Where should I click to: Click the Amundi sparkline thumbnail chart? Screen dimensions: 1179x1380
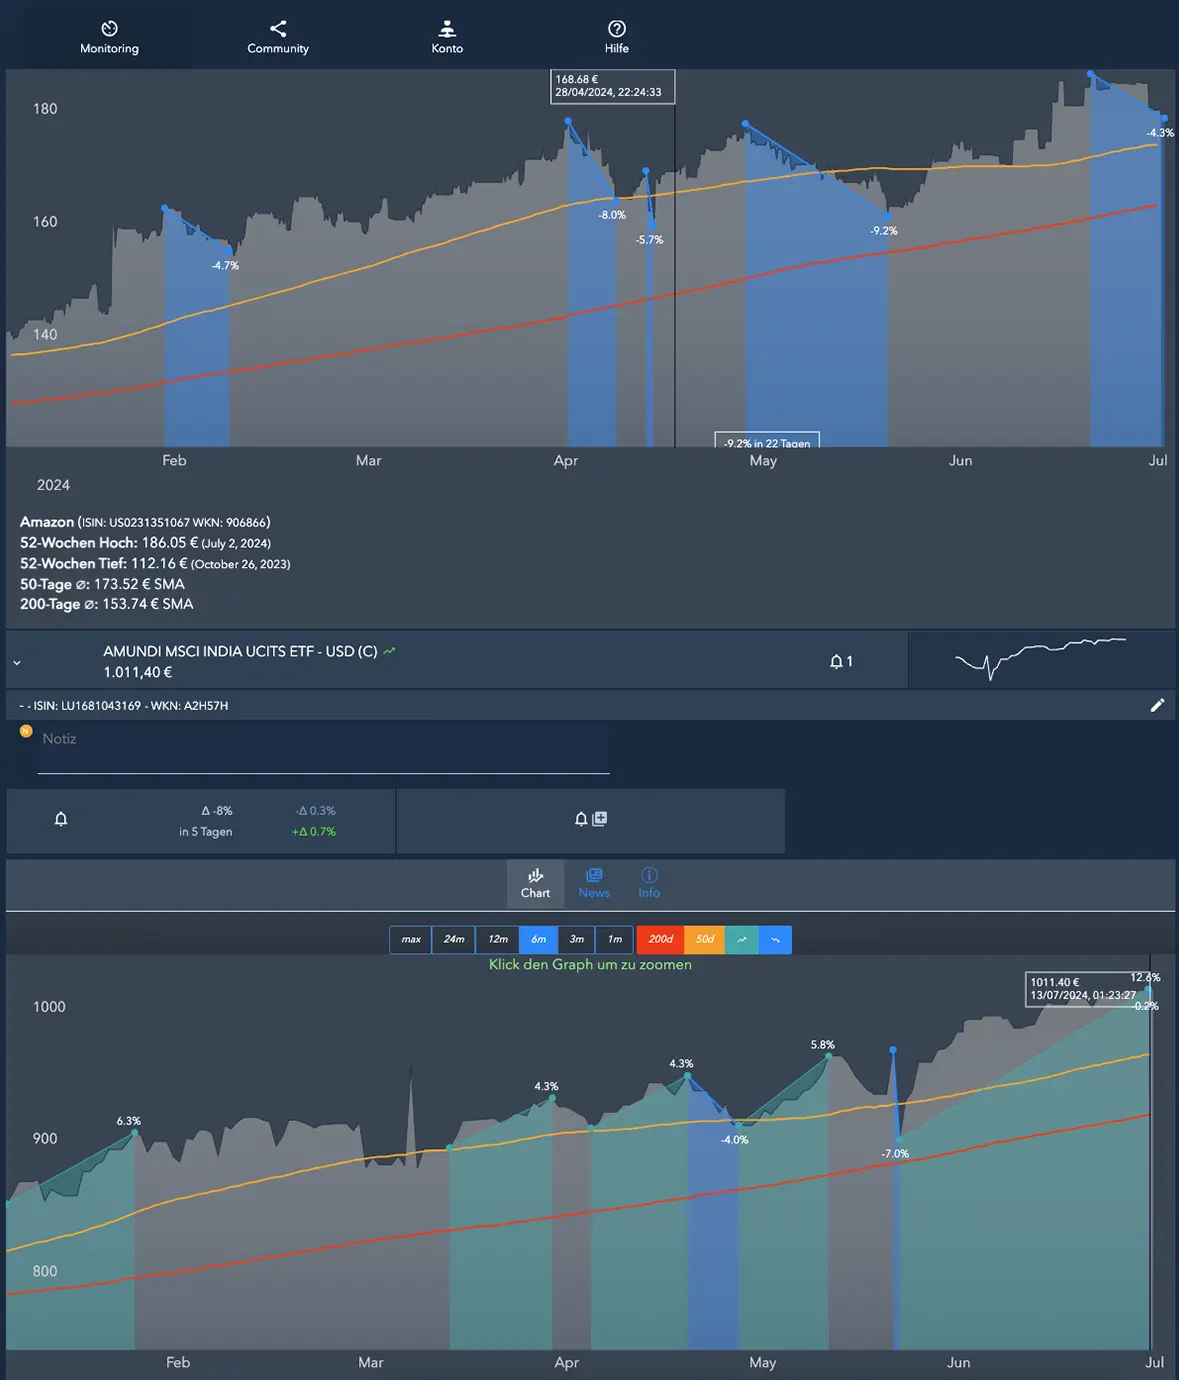click(1040, 660)
